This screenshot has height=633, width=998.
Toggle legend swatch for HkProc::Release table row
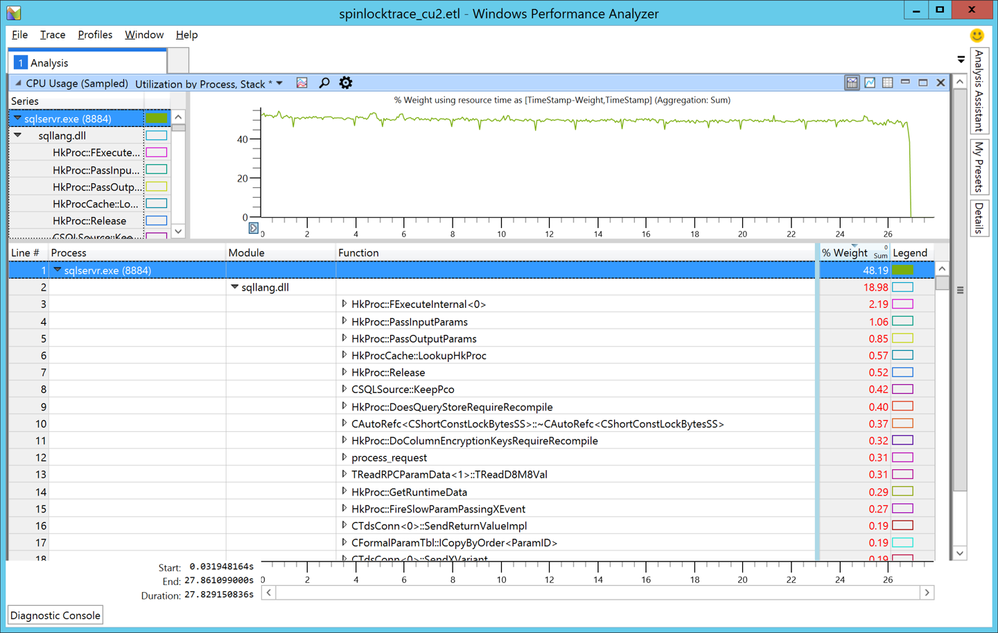903,372
